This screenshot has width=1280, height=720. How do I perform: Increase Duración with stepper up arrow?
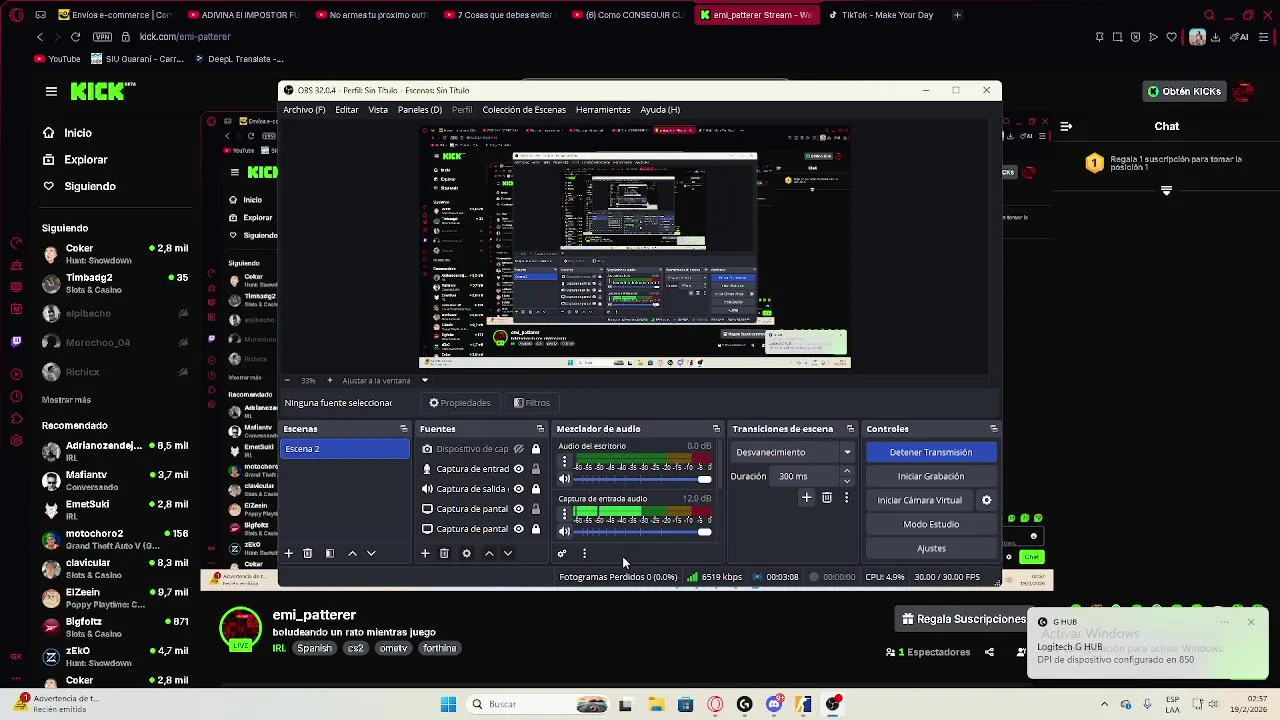point(847,472)
